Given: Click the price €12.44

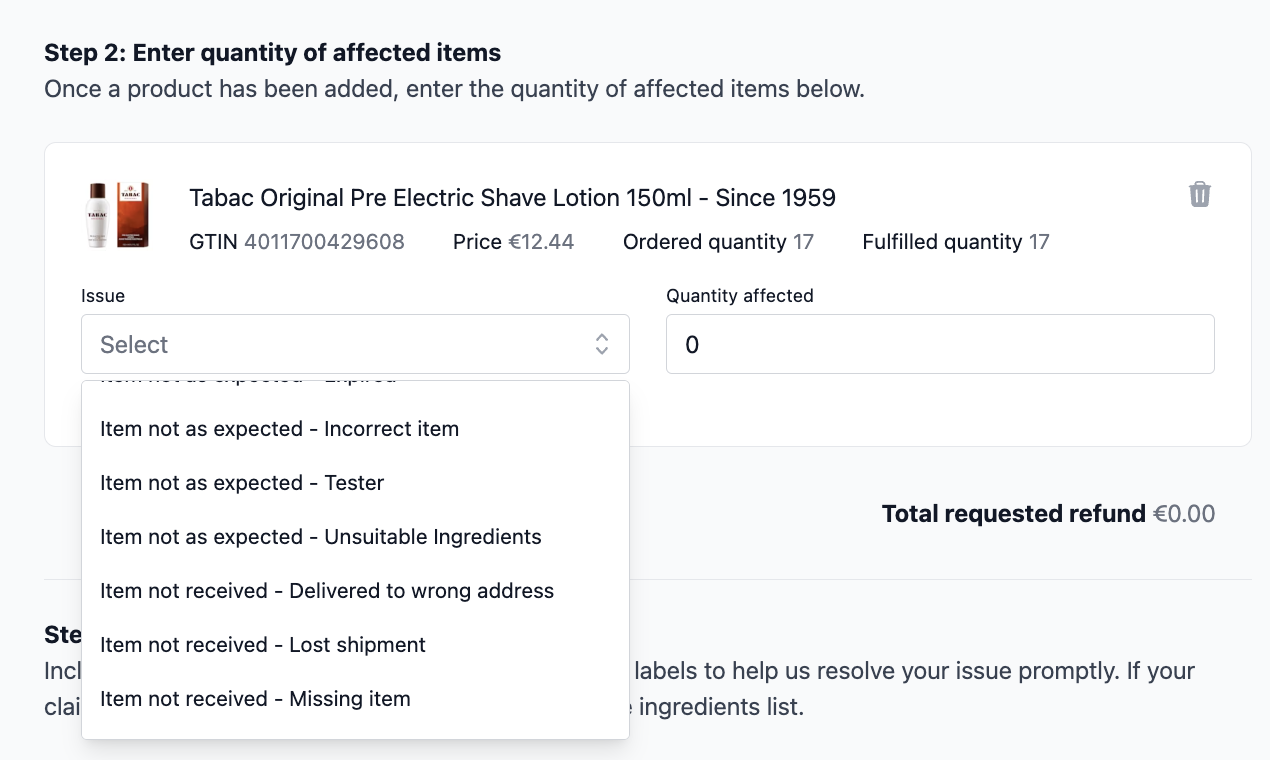Looking at the screenshot, I should click(x=541, y=242).
